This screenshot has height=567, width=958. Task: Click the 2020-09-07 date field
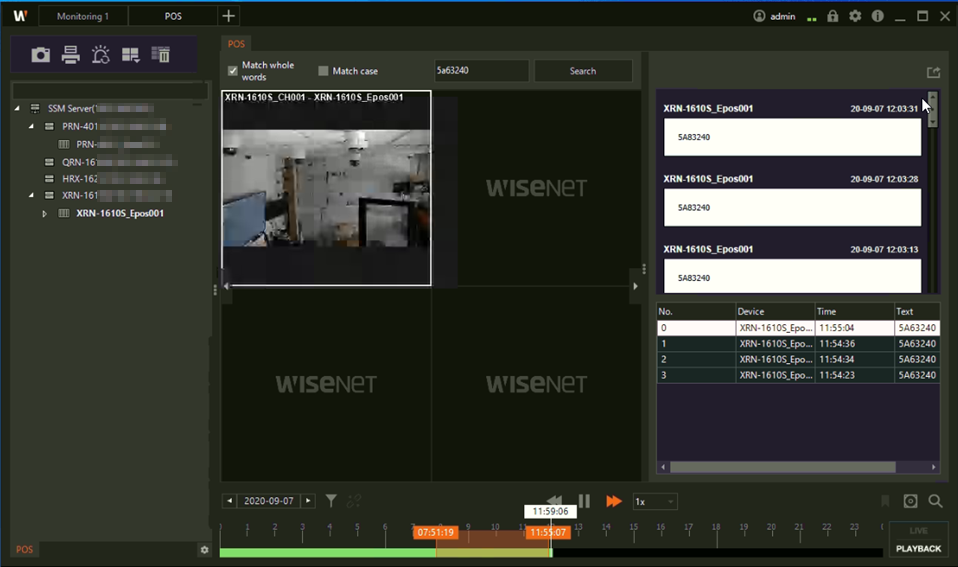(269, 501)
